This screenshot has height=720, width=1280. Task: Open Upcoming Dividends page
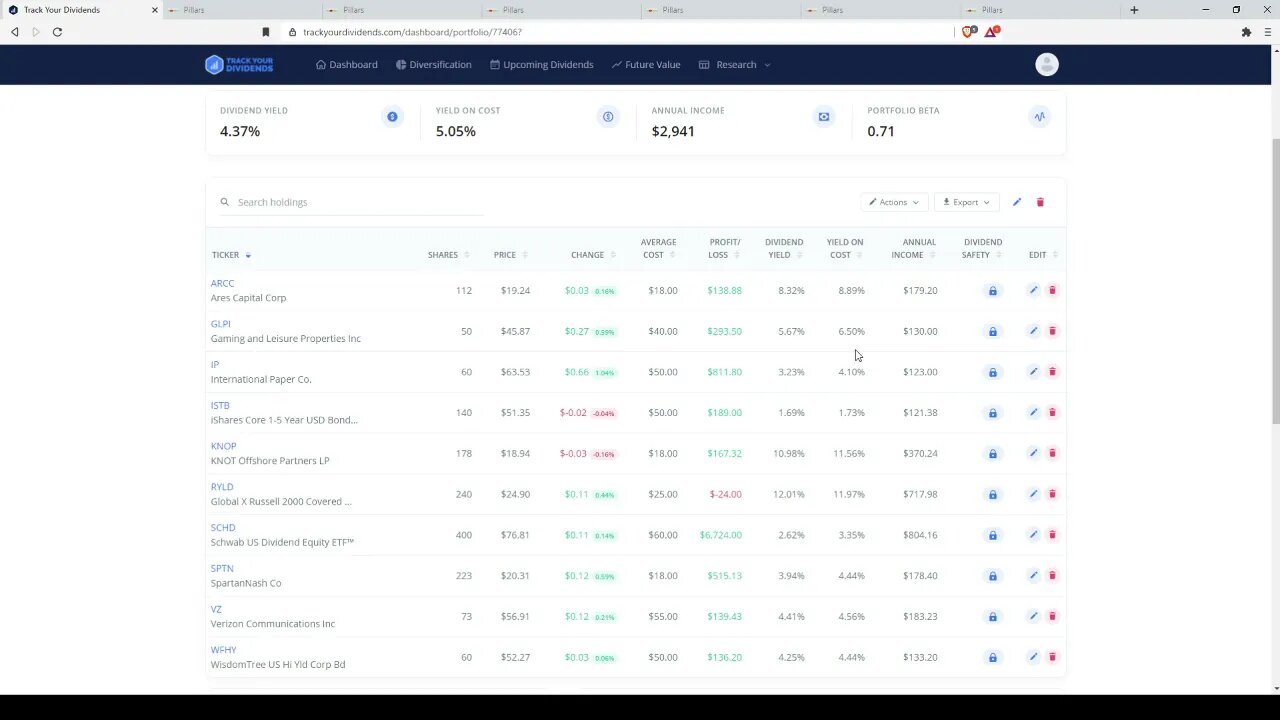541,65
